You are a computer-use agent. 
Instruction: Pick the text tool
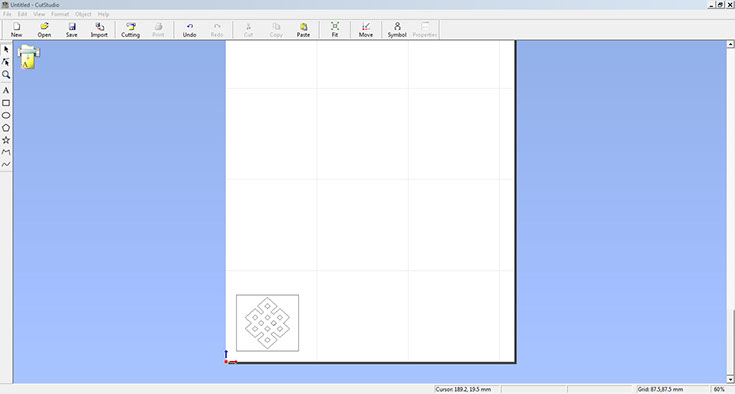[6, 90]
